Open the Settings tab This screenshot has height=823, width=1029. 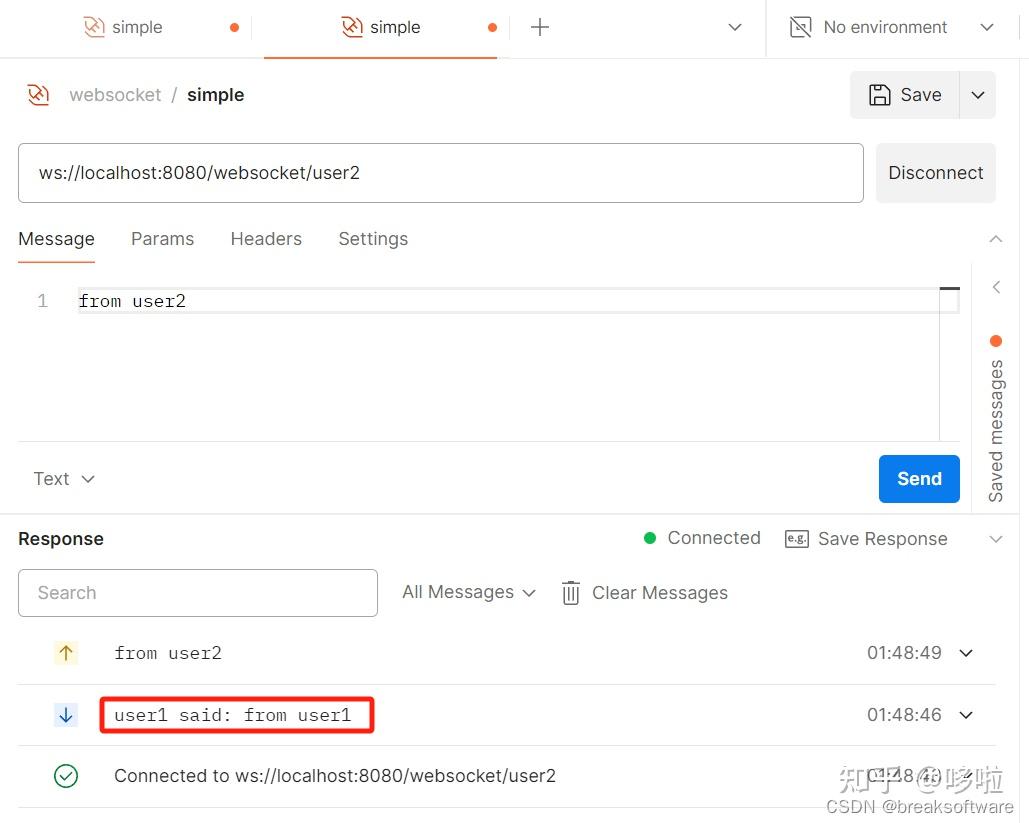tap(372, 239)
